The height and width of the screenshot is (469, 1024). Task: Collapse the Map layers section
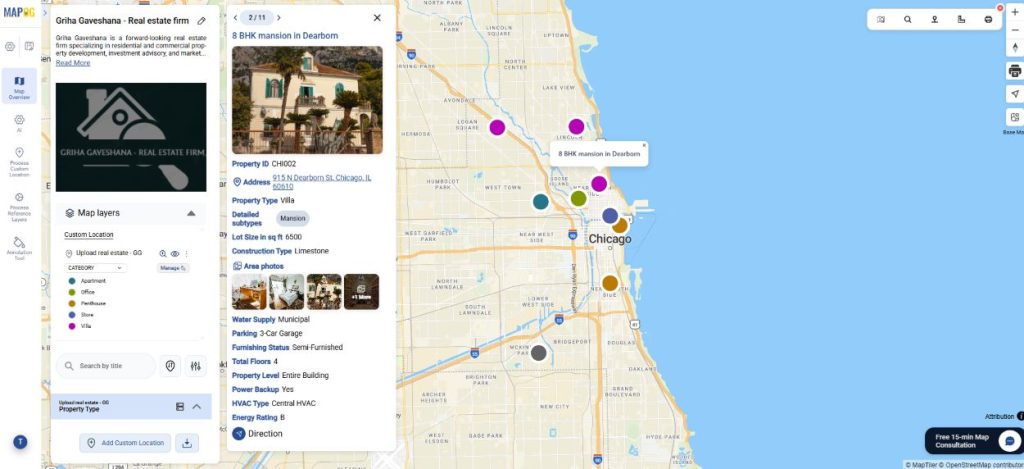click(191, 213)
